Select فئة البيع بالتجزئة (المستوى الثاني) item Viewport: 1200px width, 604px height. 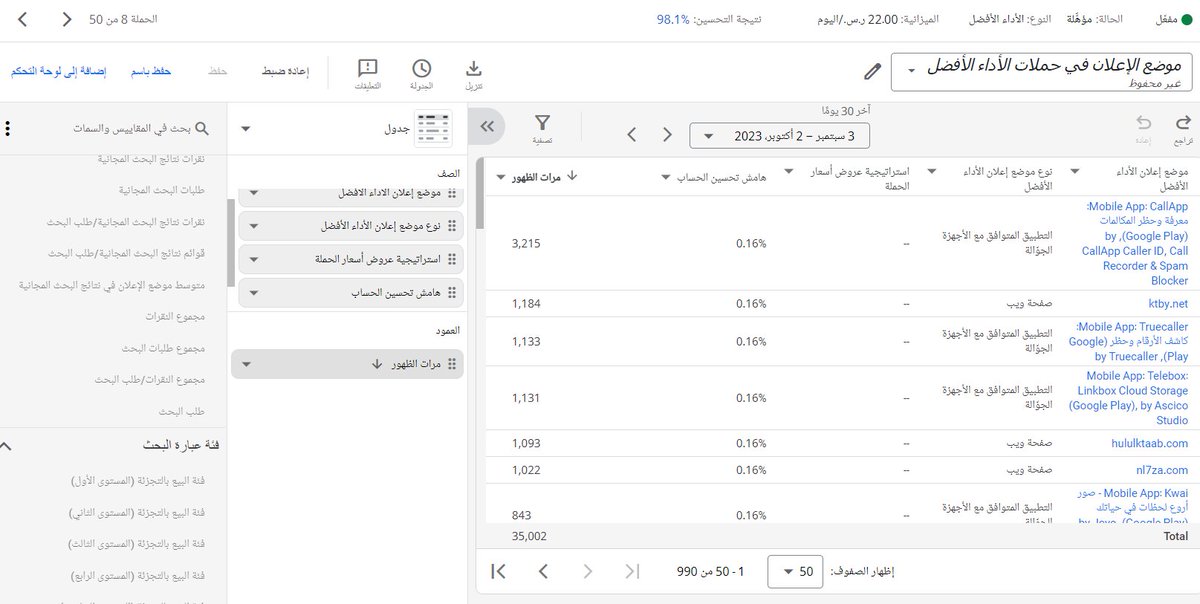click(138, 513)
